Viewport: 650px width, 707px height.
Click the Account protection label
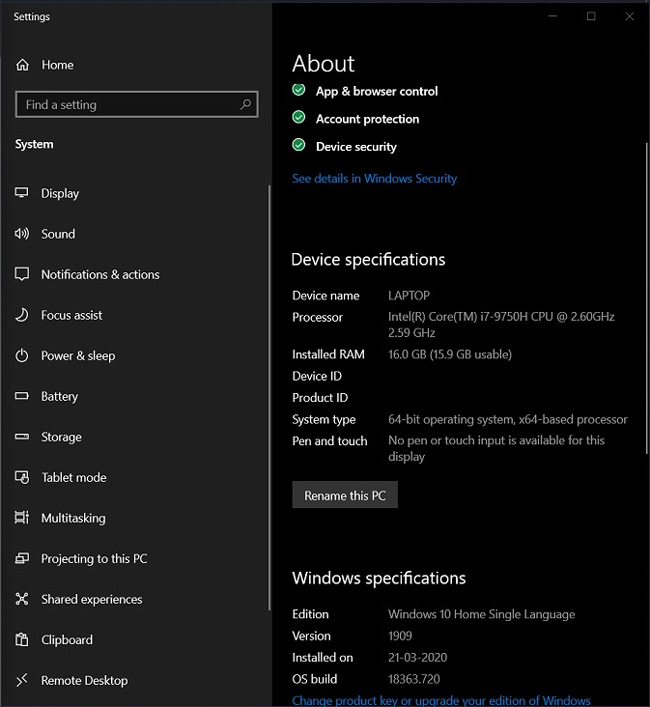tap(367, 119)
